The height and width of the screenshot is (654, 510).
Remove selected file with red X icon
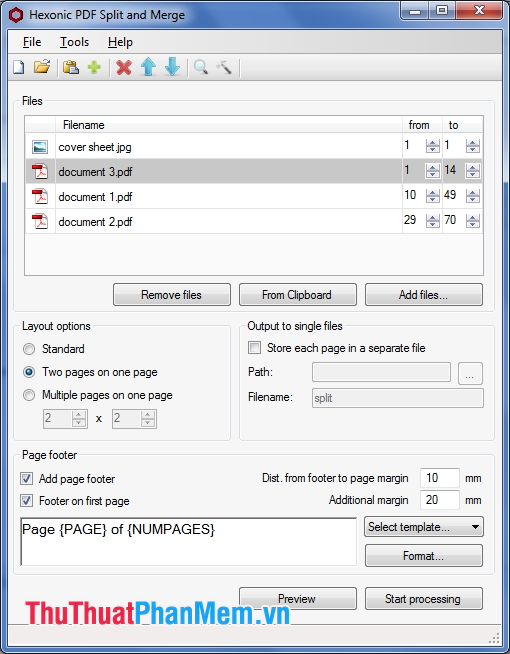124,68
